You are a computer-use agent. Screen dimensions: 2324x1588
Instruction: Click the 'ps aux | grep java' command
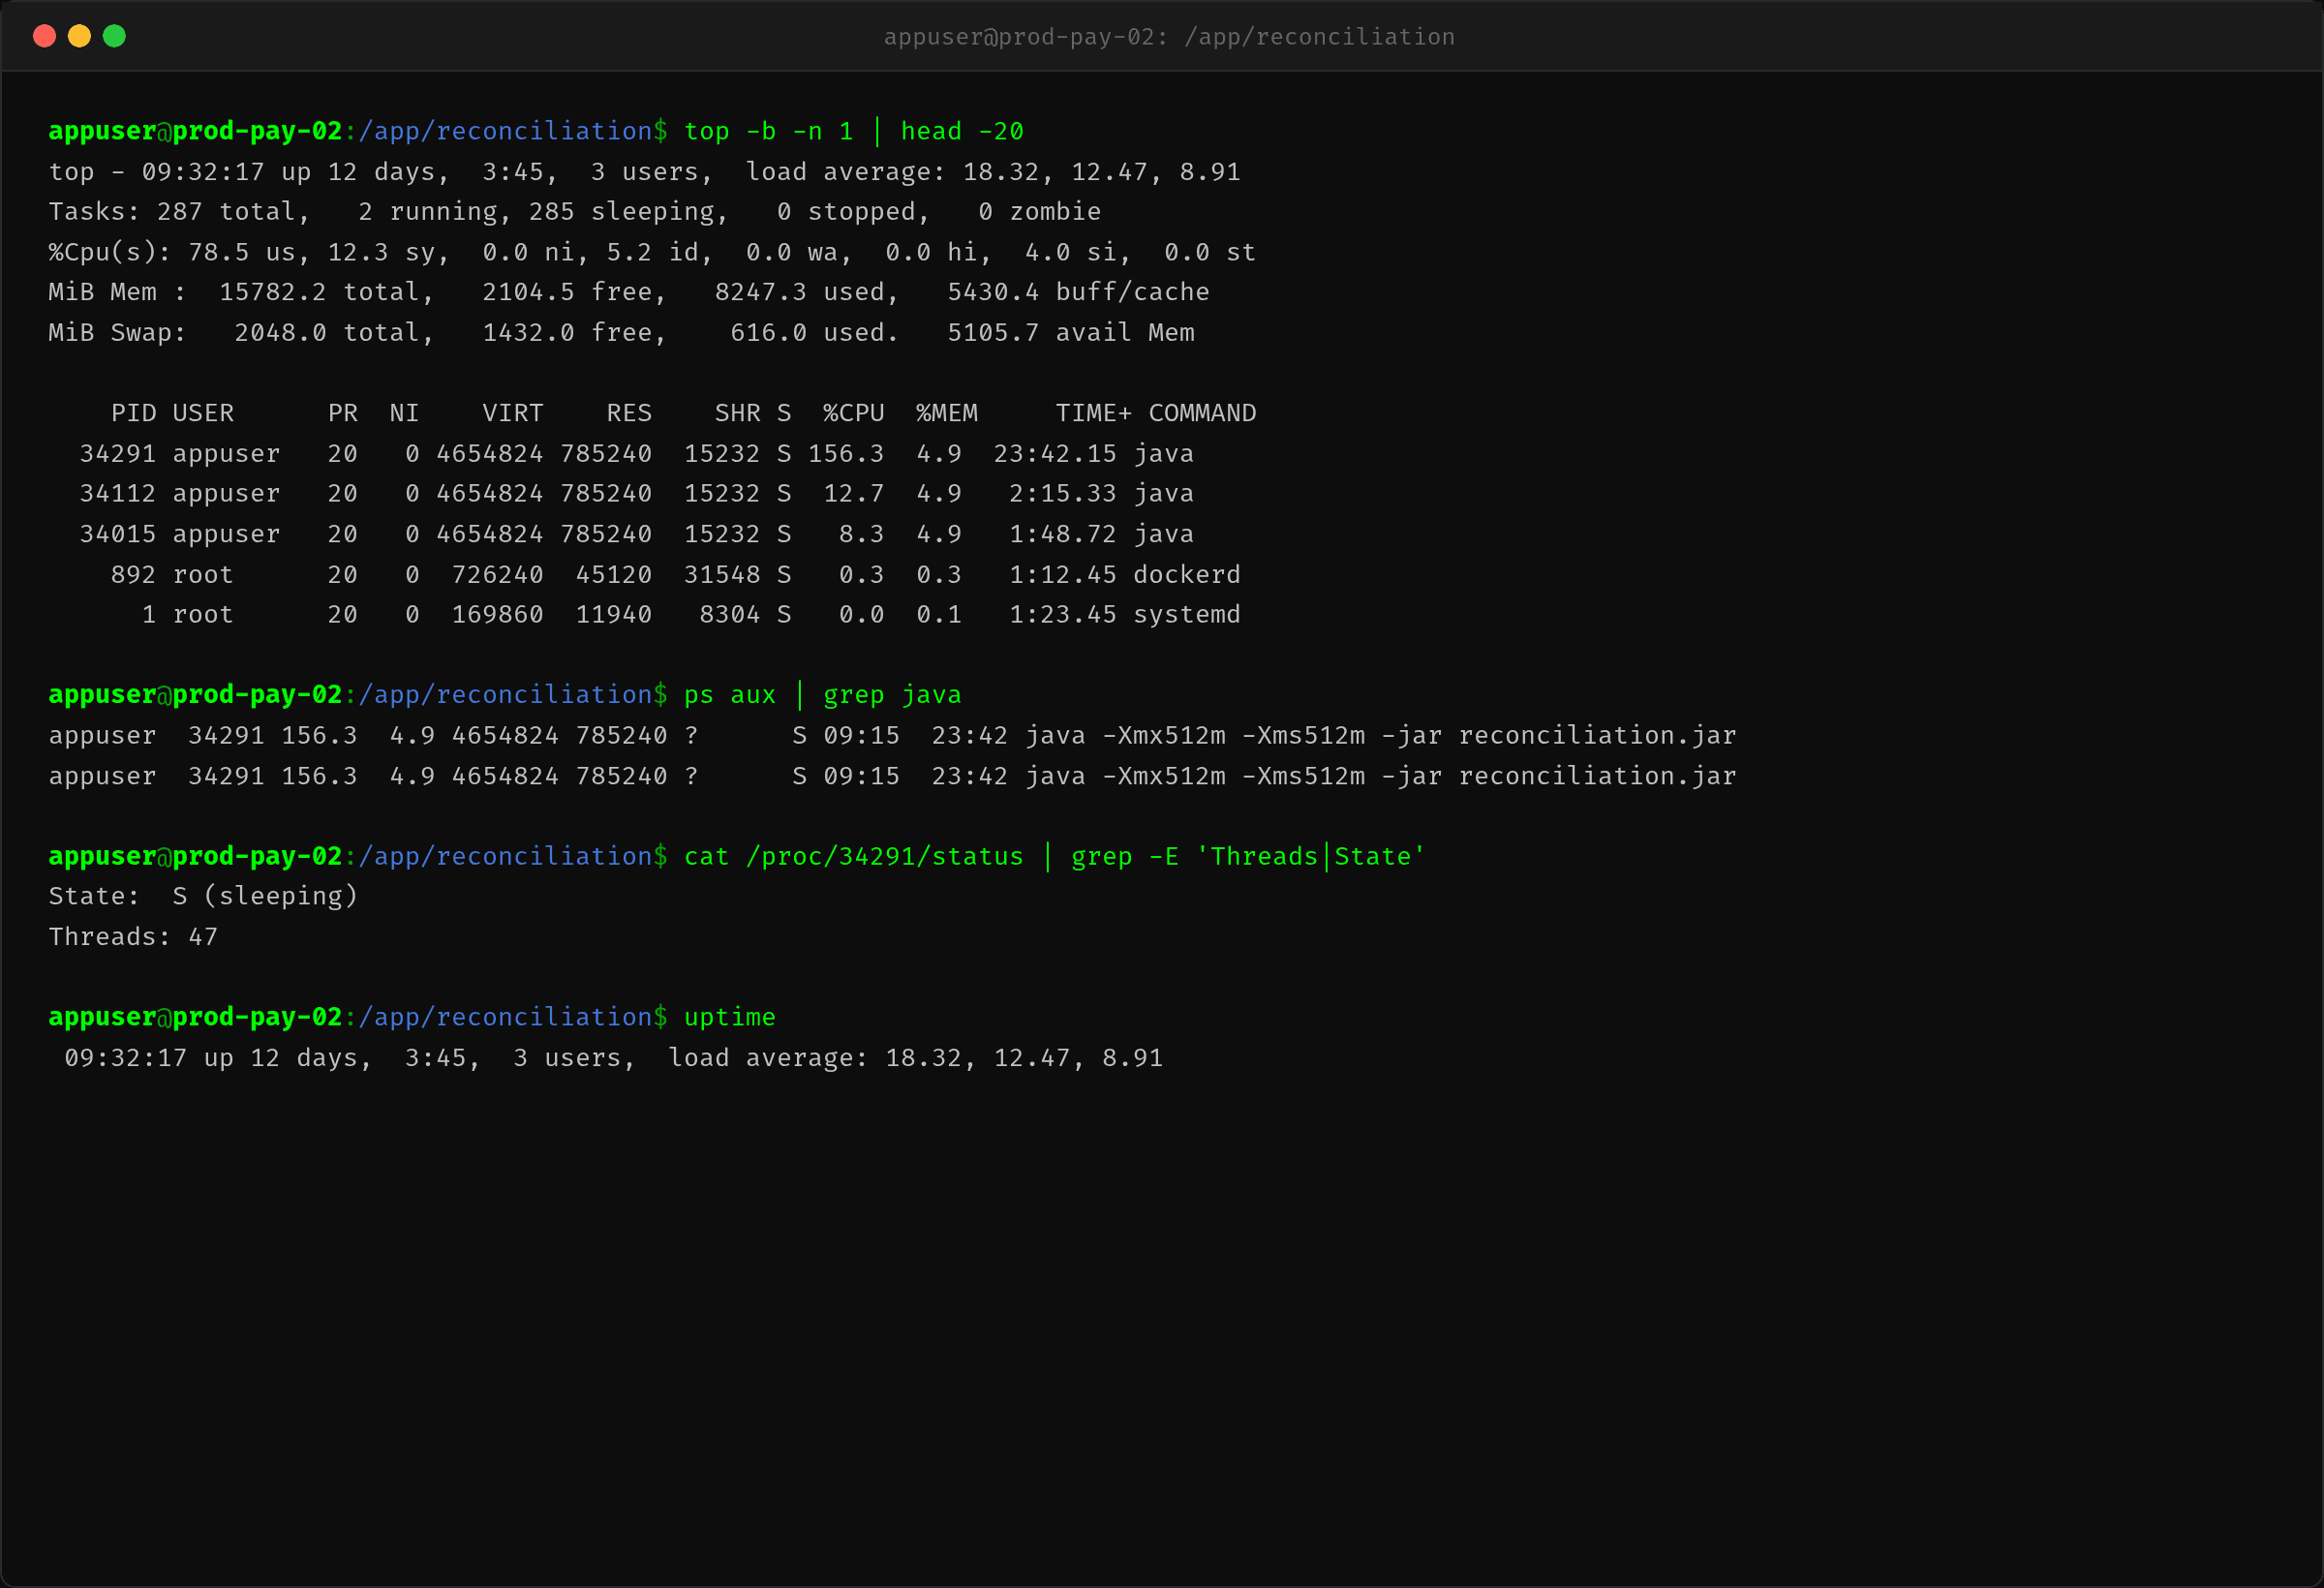tap(822, 695)
